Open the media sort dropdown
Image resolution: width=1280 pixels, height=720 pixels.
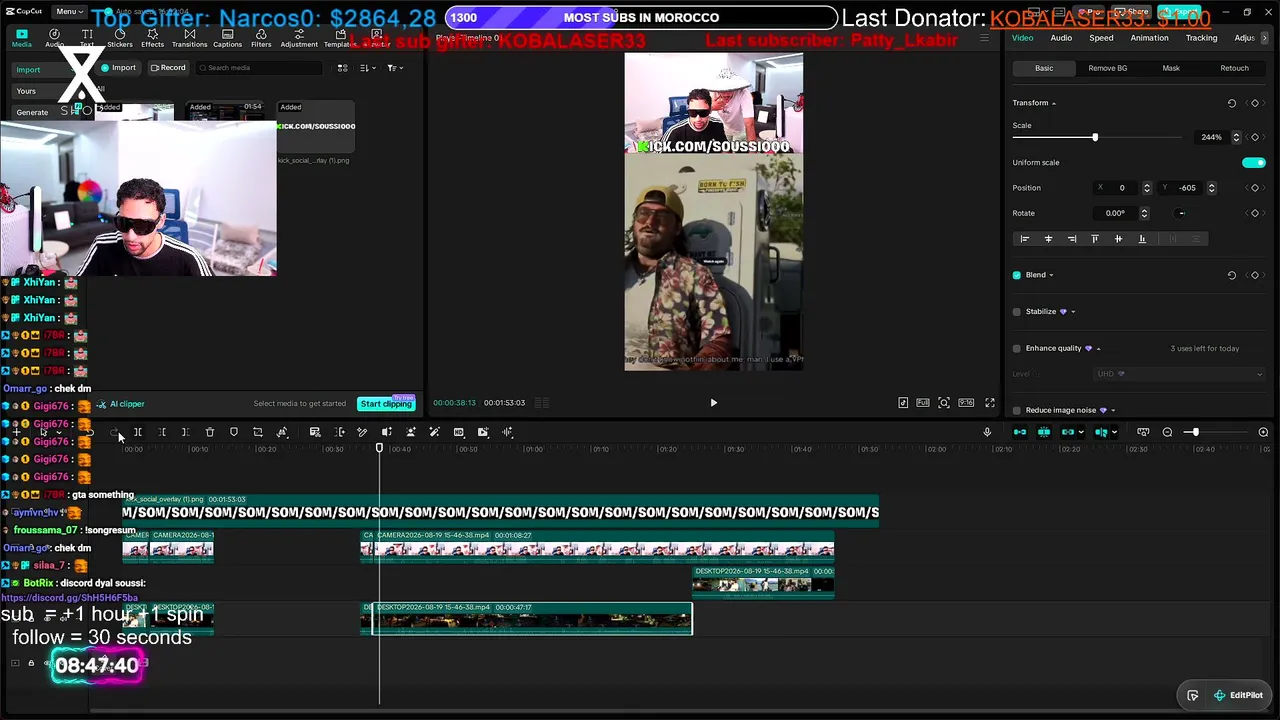click(x=367, y=68)
